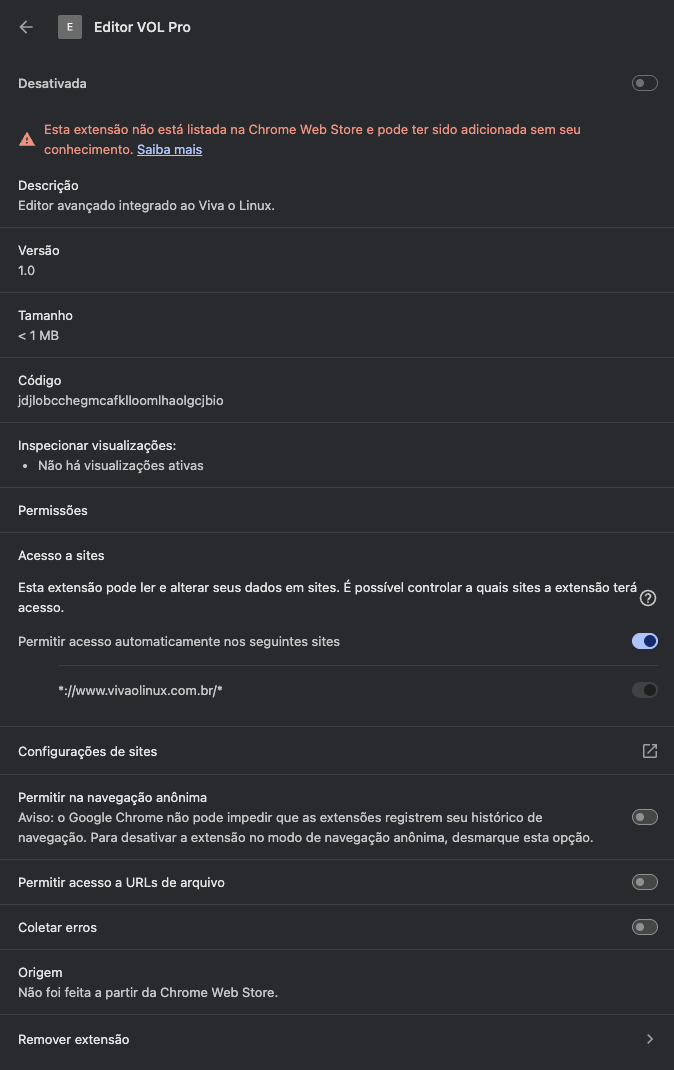The width and height of the screenshot is (674, 1070).
Task: Enable incognito browsing toggle
Action: point(645,817)
